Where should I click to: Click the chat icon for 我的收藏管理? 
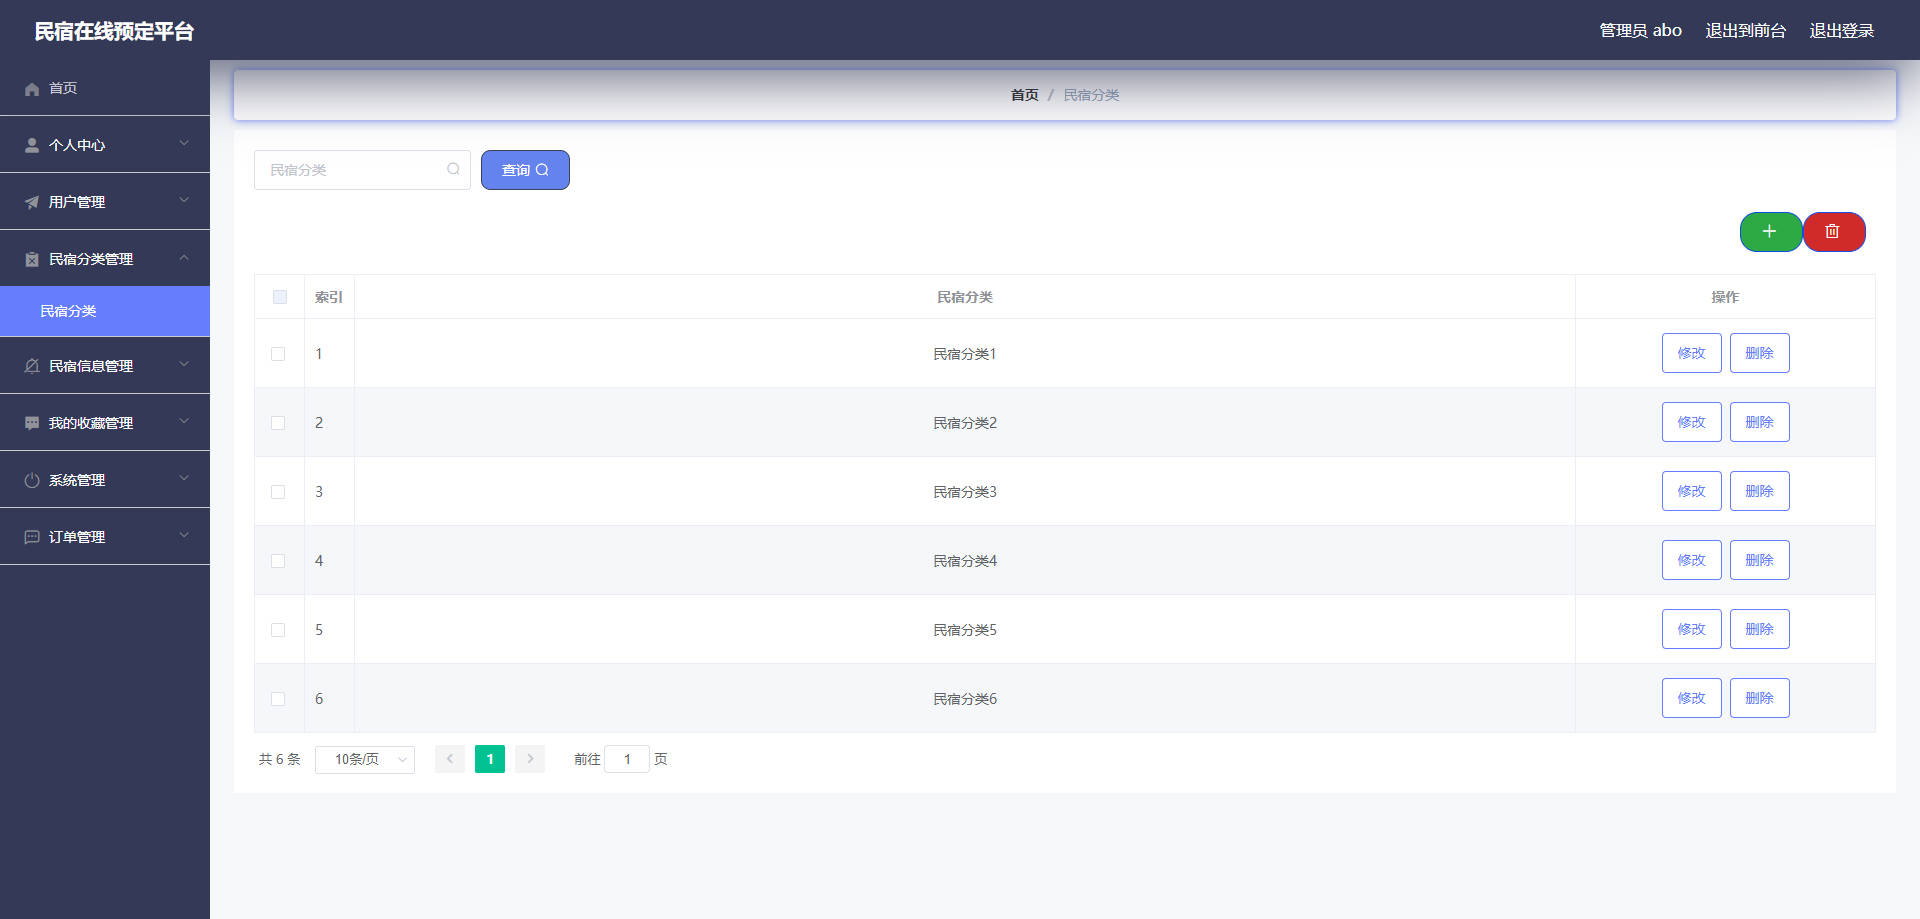[x=32, y=423]
